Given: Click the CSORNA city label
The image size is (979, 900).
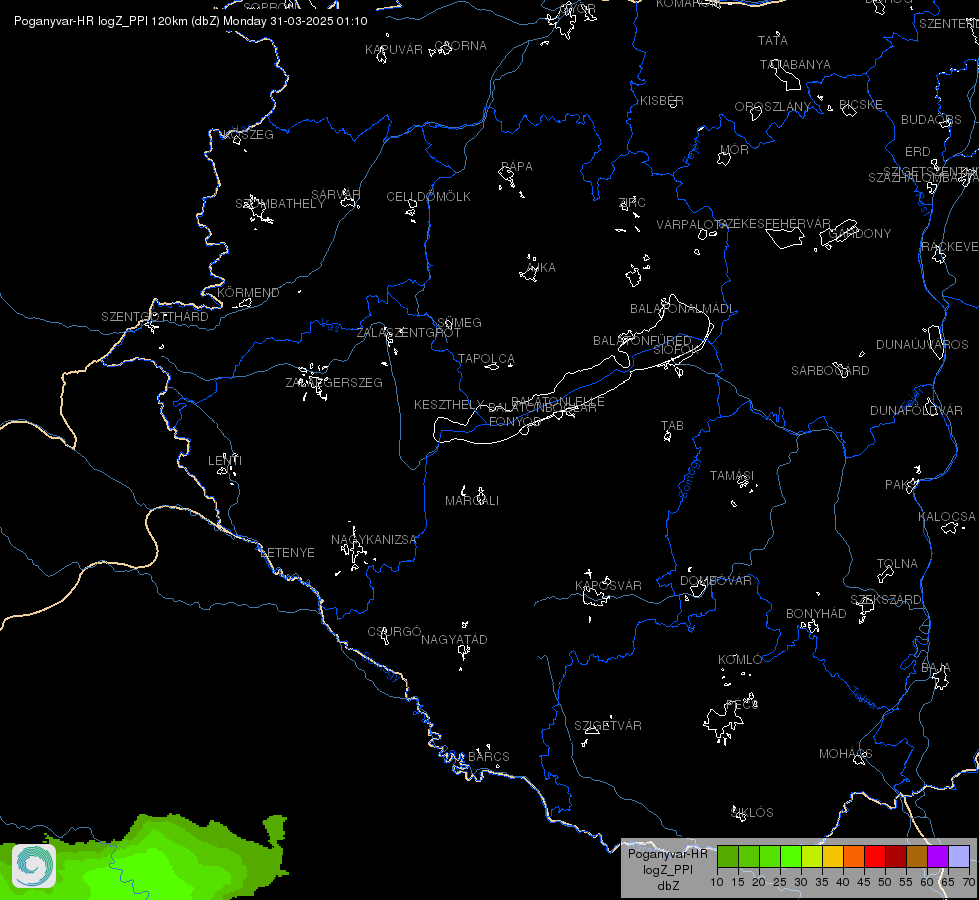Looking at the screenshot, I should point(461,46).
